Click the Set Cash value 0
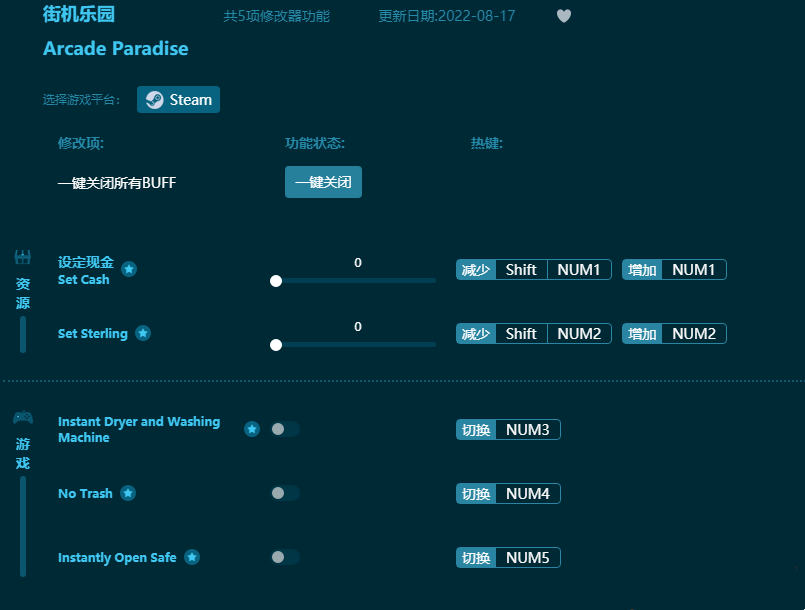Viewport: 805px width, 610px height. 358,263
